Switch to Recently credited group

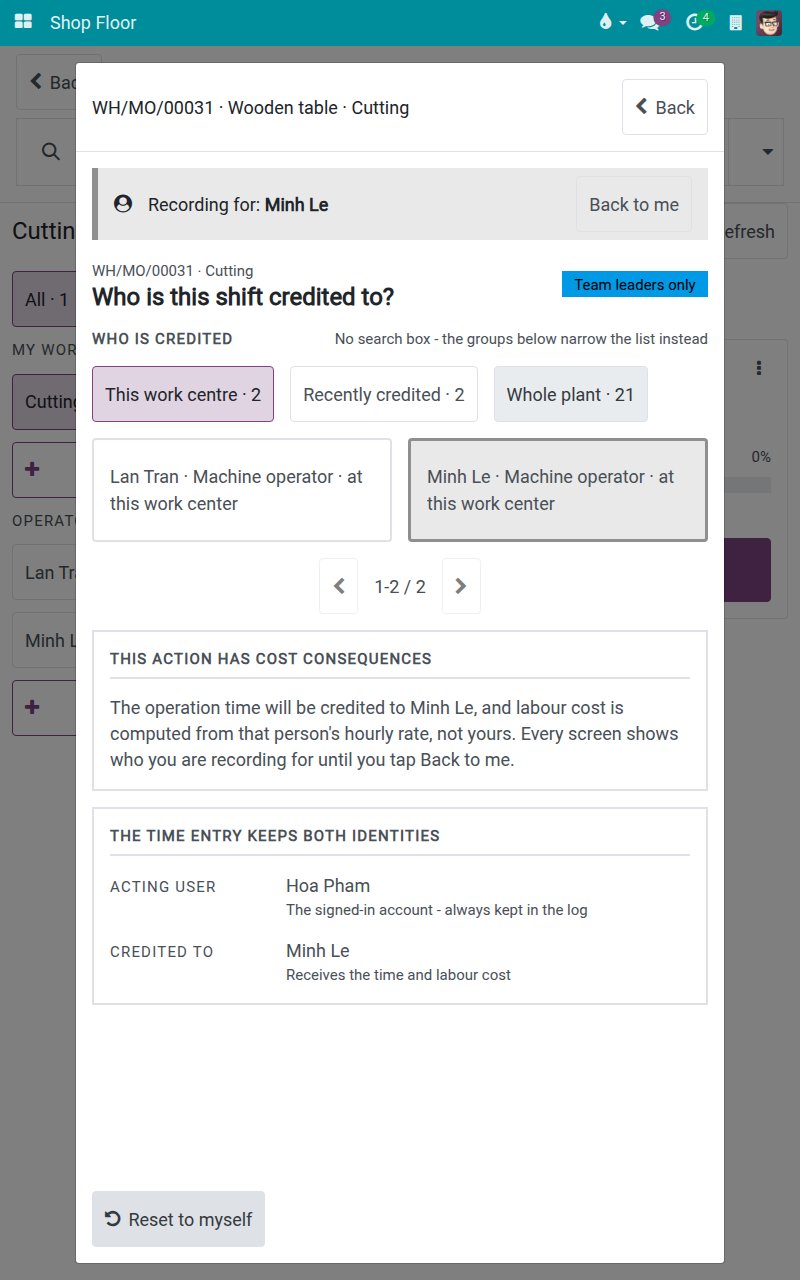(384, 394)
